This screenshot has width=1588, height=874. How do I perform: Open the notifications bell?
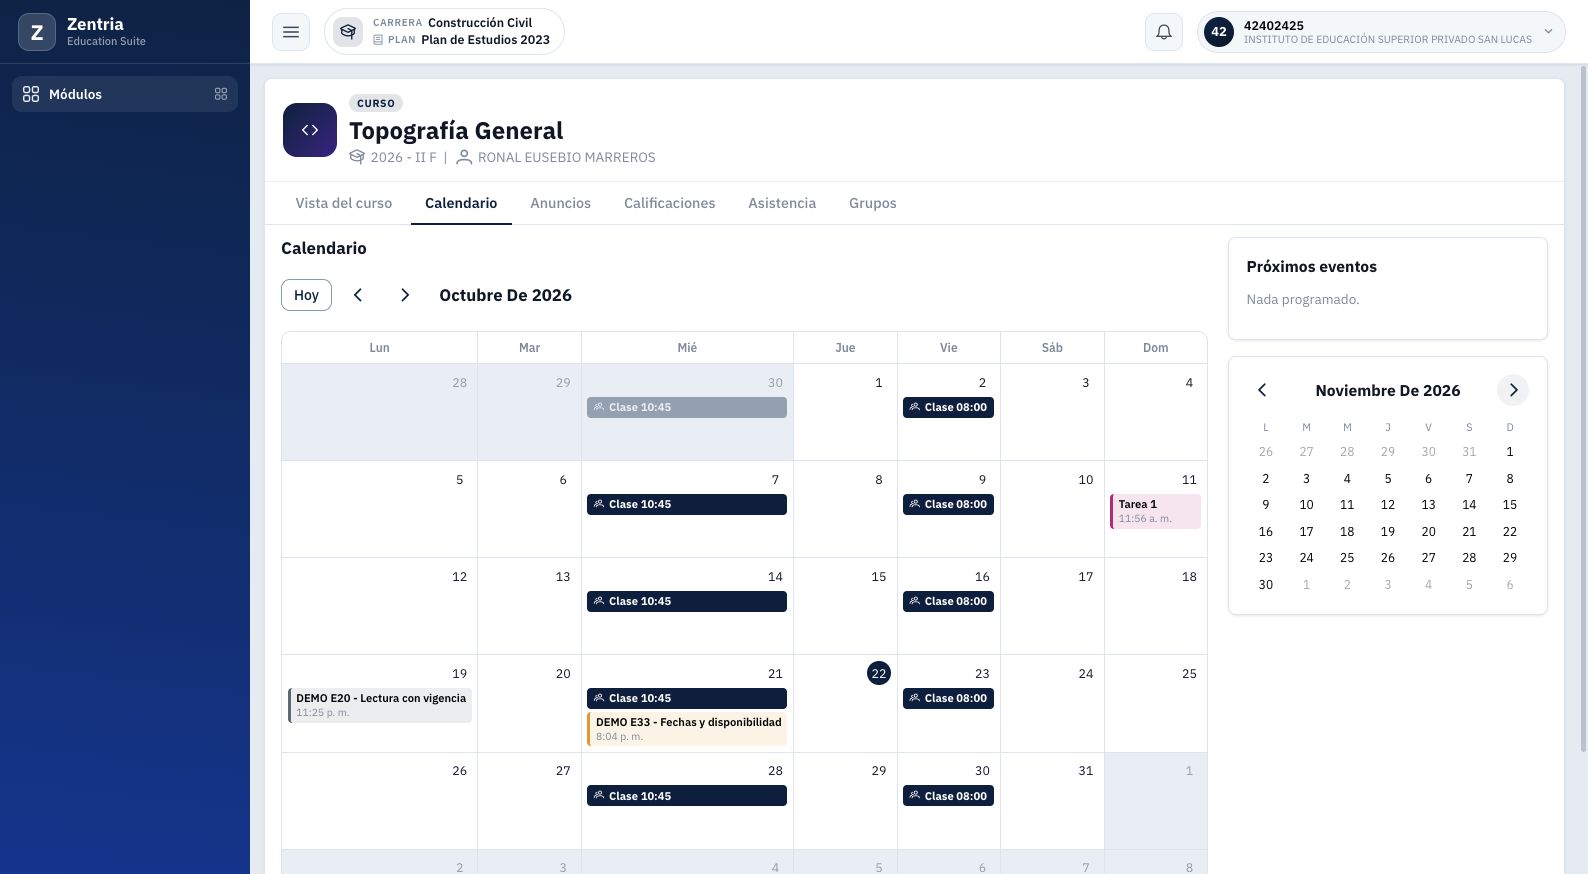1164,32
